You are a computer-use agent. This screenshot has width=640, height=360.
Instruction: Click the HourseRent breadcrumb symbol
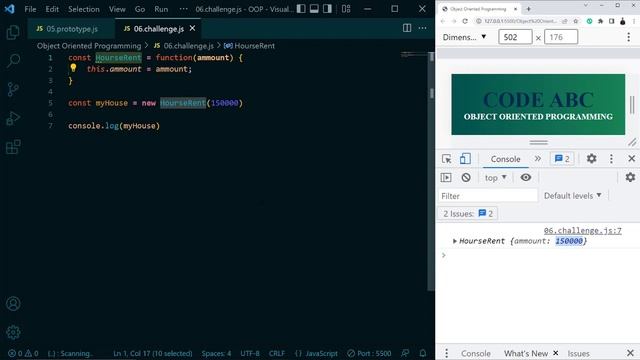pyautogui.click(x=249, y=46)
